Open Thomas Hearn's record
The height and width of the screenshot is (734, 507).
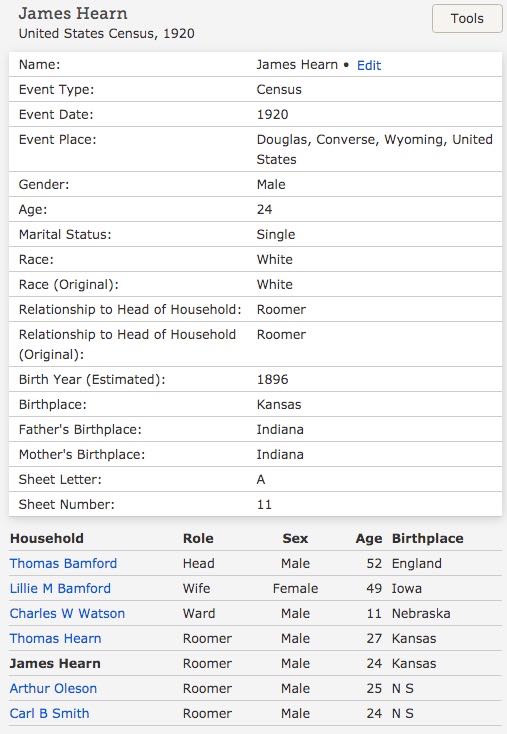56,639
